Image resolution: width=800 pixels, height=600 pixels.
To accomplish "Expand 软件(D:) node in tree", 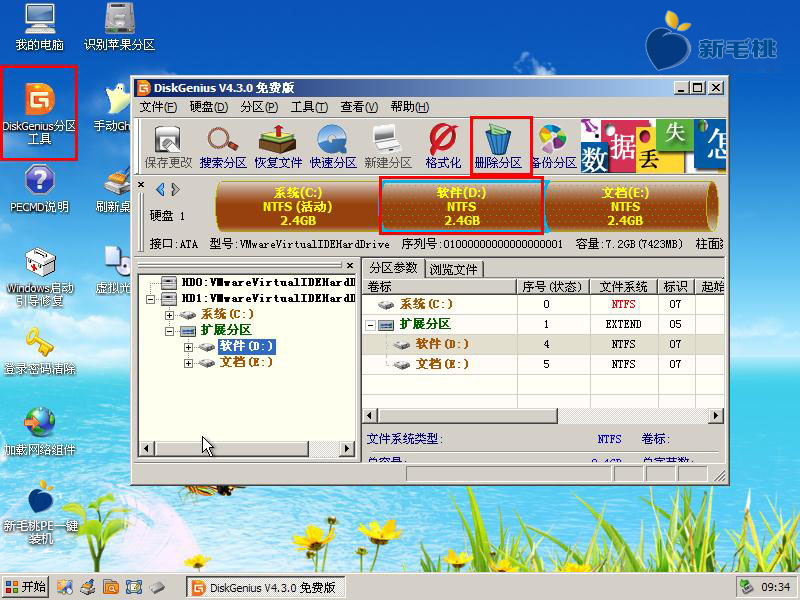I will coord(188,347).
